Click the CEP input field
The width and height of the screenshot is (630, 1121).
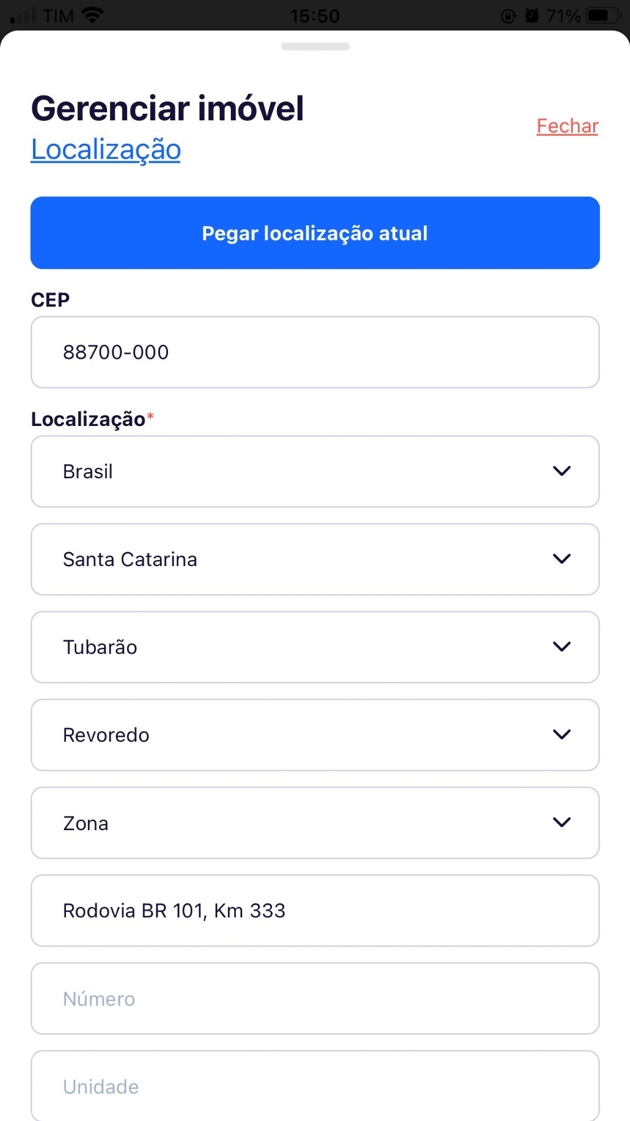point(315,352)
